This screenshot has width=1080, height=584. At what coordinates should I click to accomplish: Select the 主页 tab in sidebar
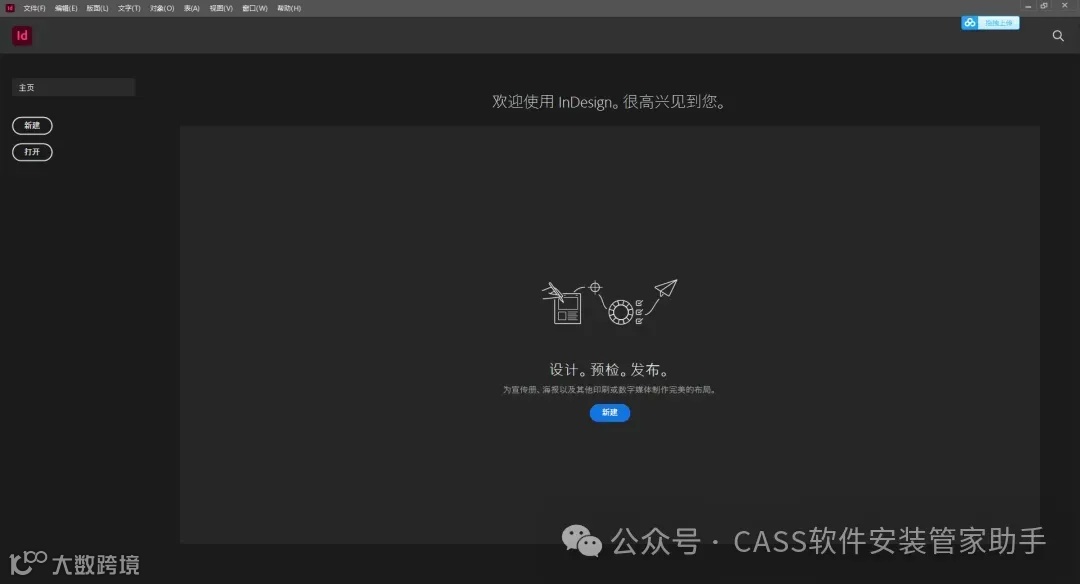tap(74, 87)
